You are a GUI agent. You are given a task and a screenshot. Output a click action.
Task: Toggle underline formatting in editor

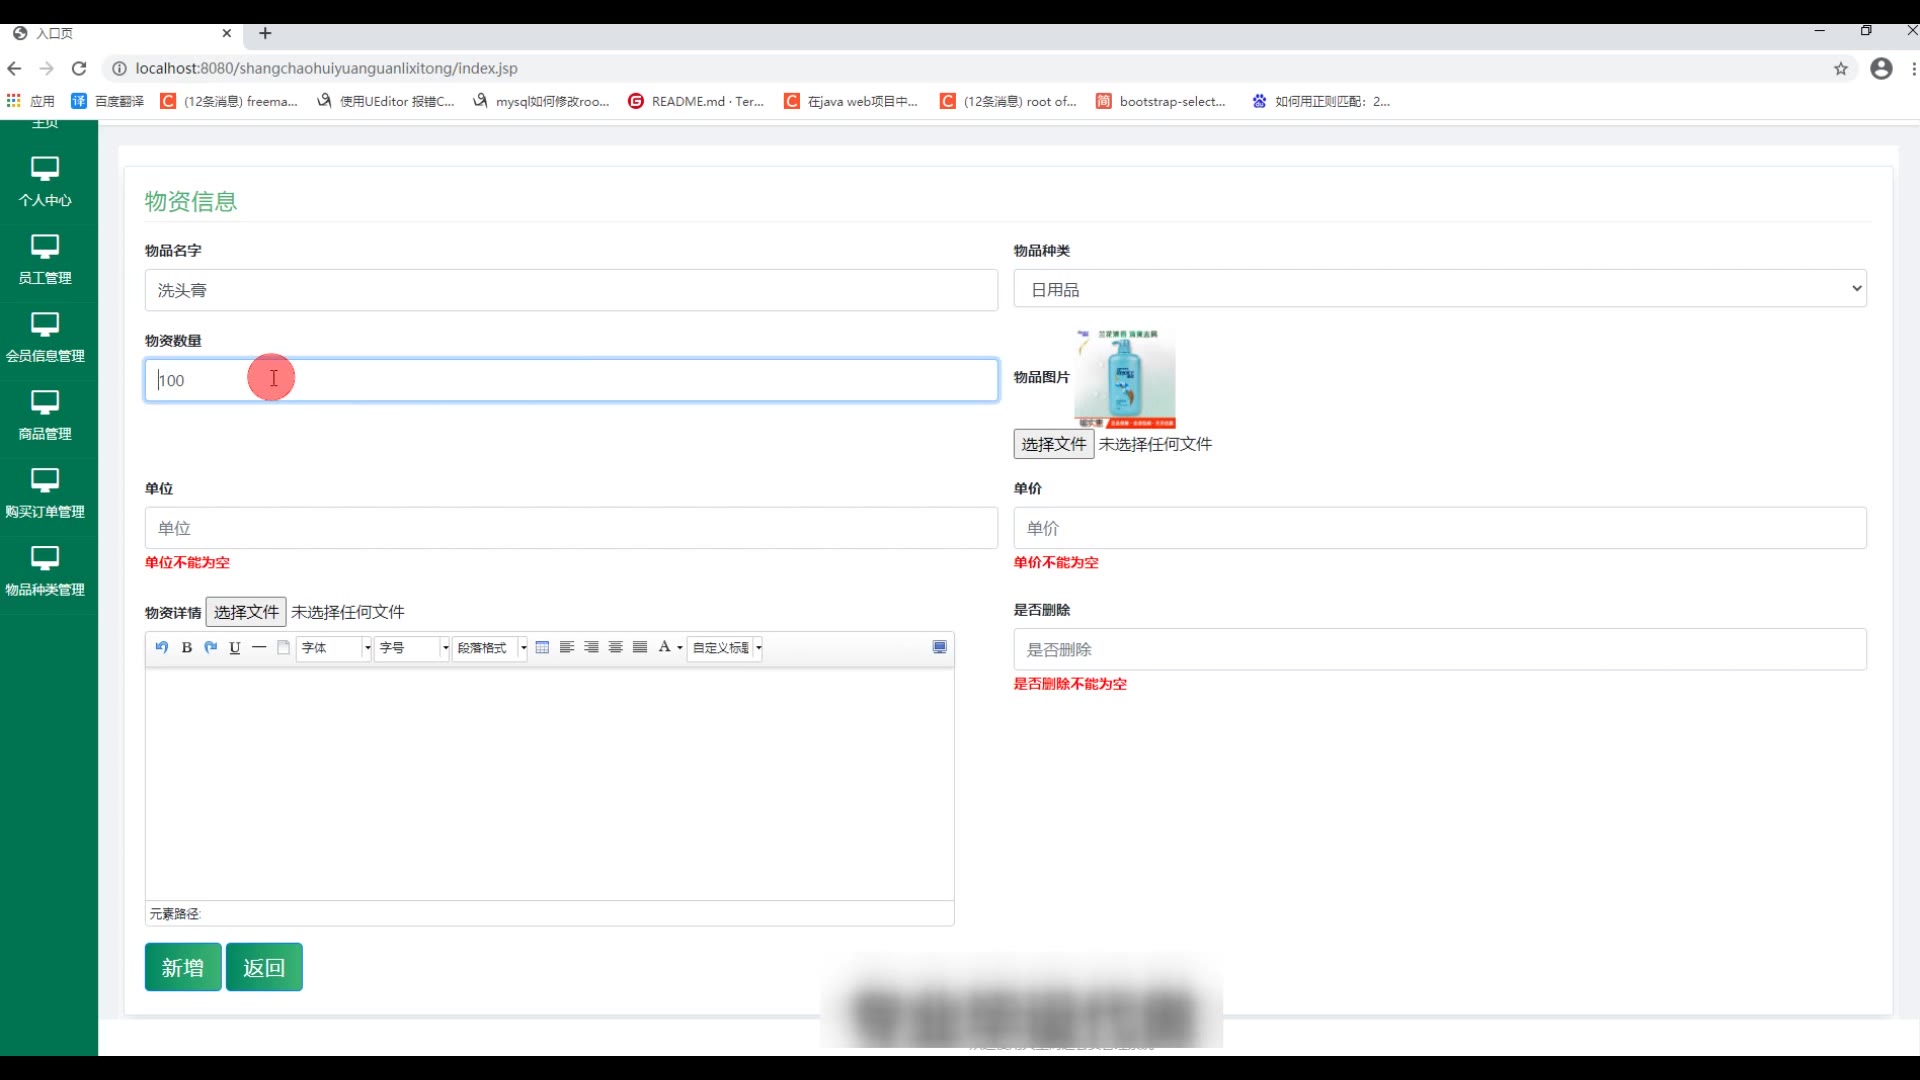pyautogui.click(x=235, y=648)
